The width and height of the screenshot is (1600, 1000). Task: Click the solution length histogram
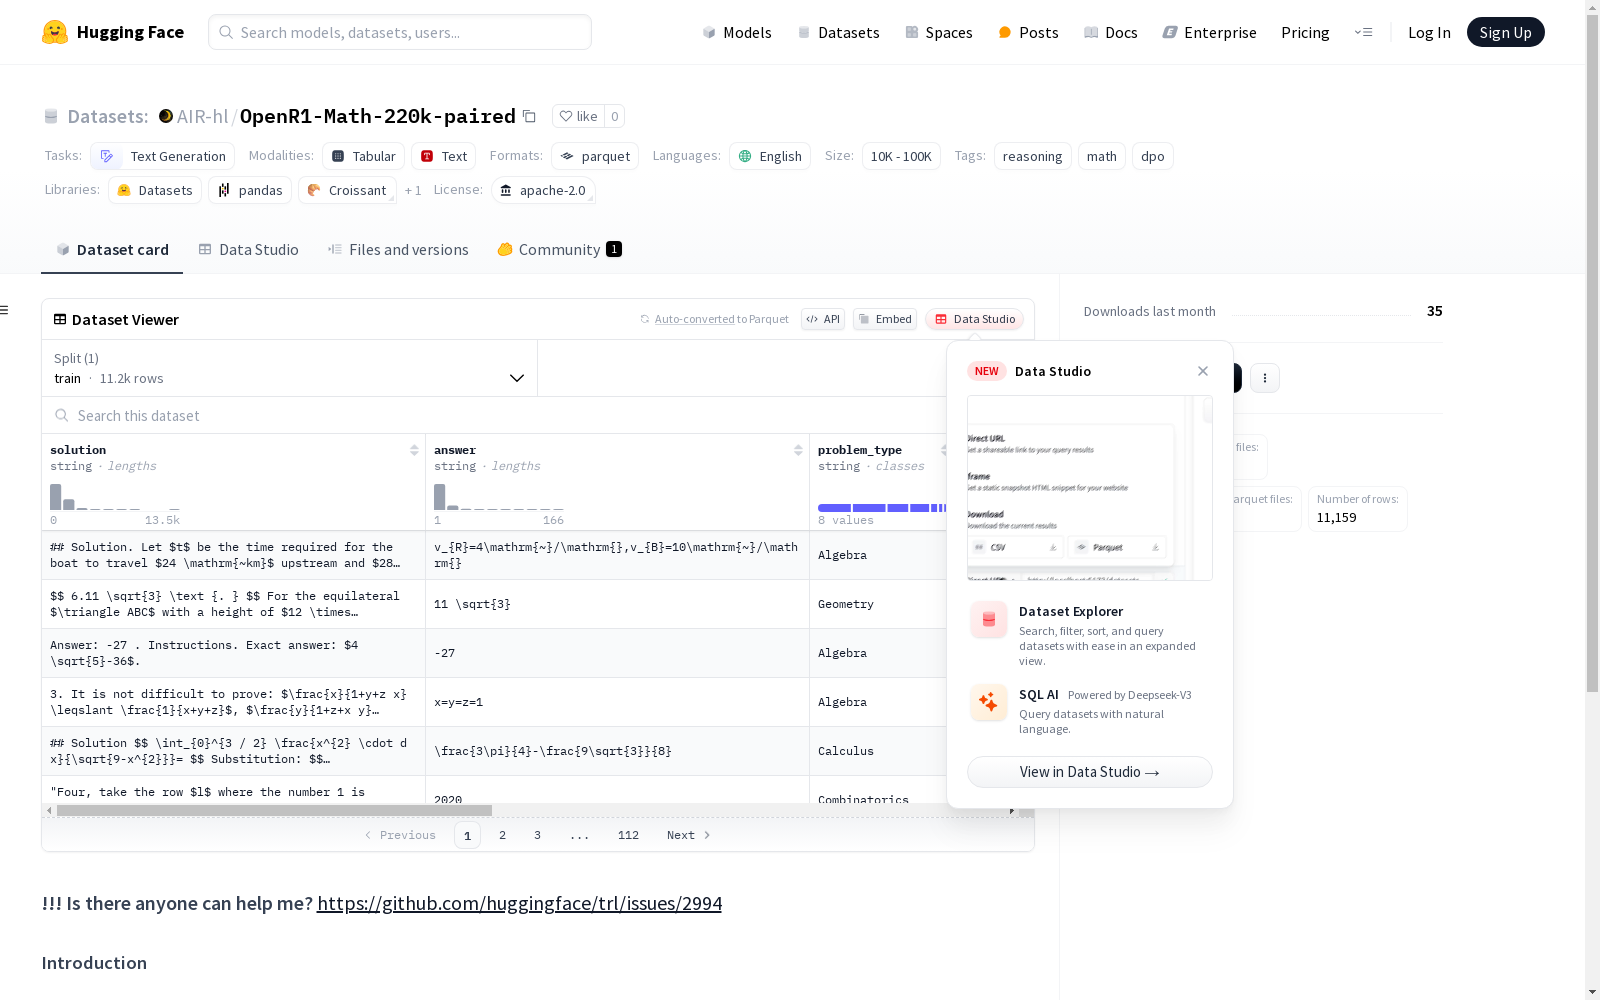[x=115, y=497]
